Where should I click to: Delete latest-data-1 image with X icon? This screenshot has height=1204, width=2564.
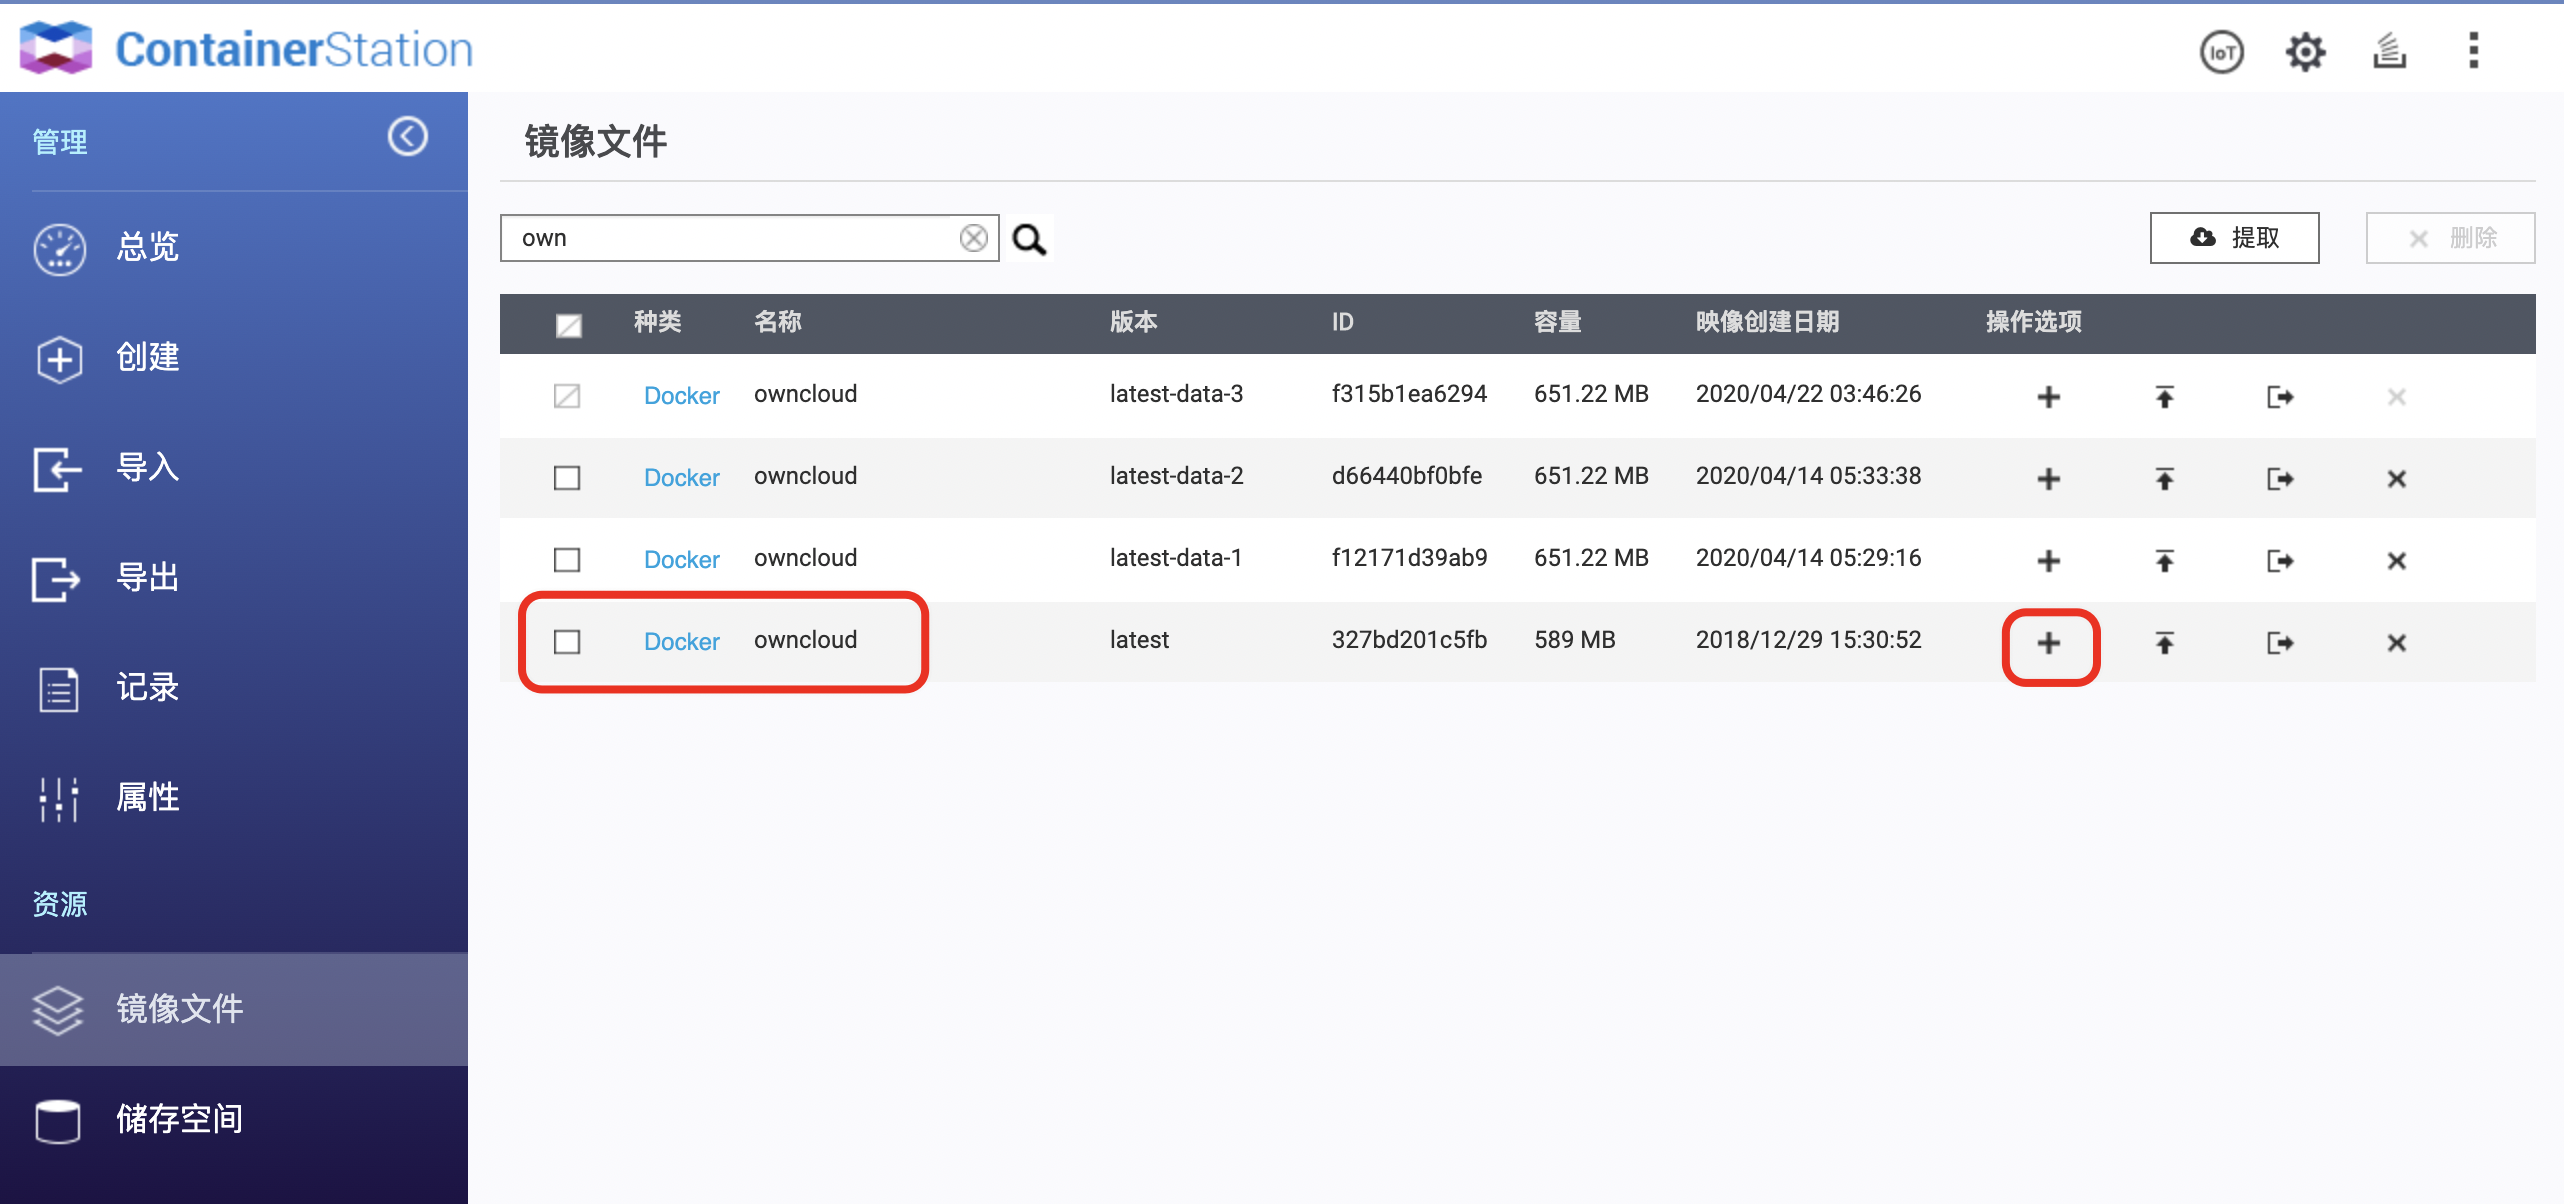pos(2396,561)
